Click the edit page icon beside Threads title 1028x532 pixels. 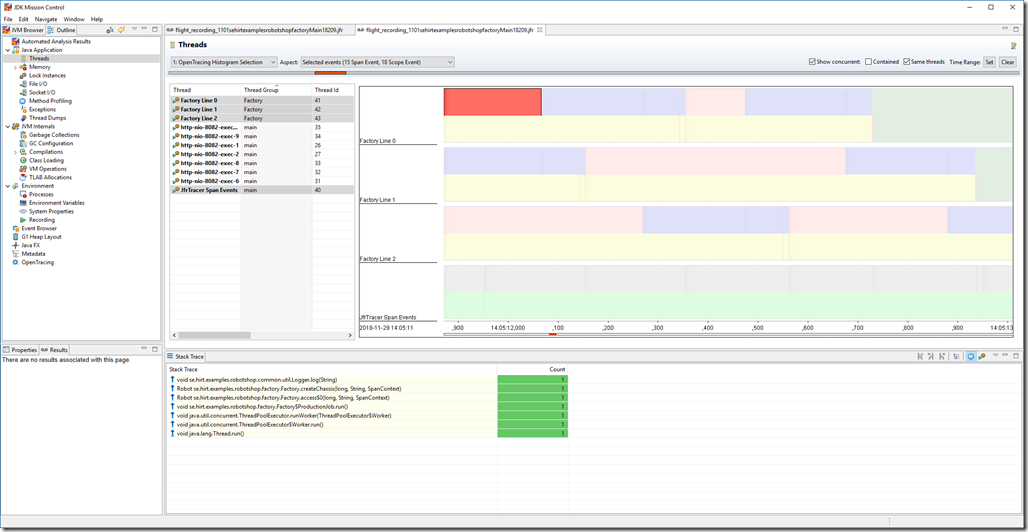coord(1014,45)
